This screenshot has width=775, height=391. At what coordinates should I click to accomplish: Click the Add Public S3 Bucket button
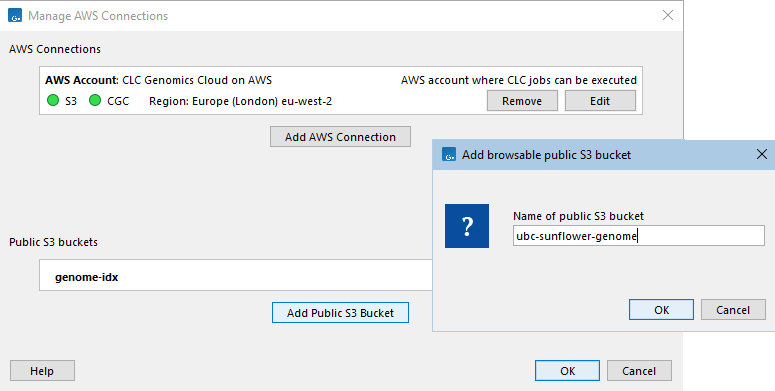tap(340, 313)
